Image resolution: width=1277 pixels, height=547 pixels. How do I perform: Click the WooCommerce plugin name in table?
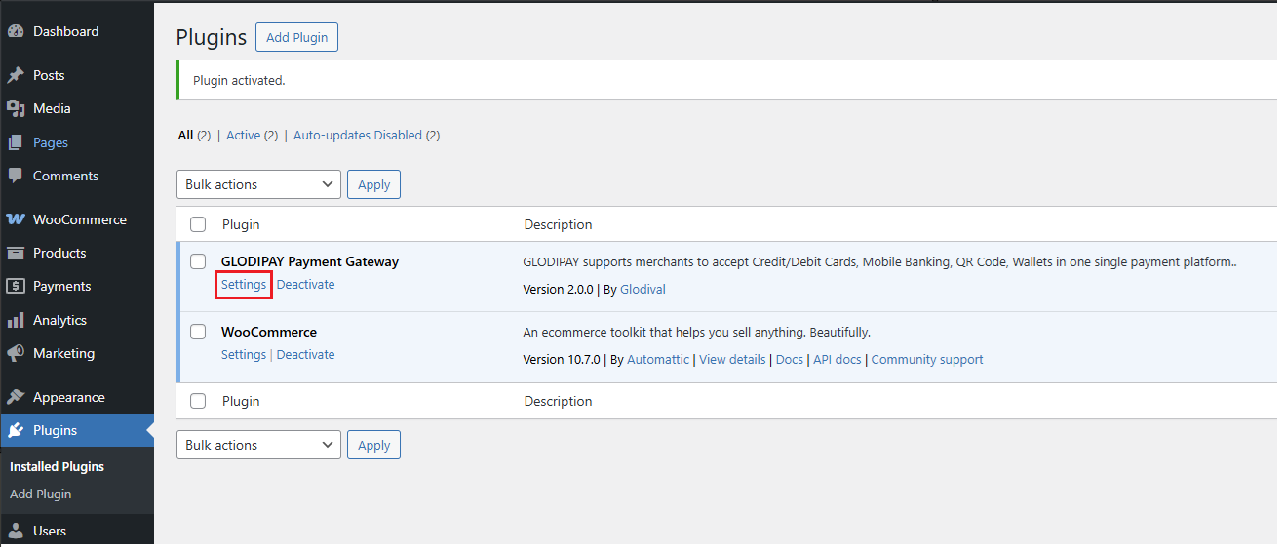(269, 332)
